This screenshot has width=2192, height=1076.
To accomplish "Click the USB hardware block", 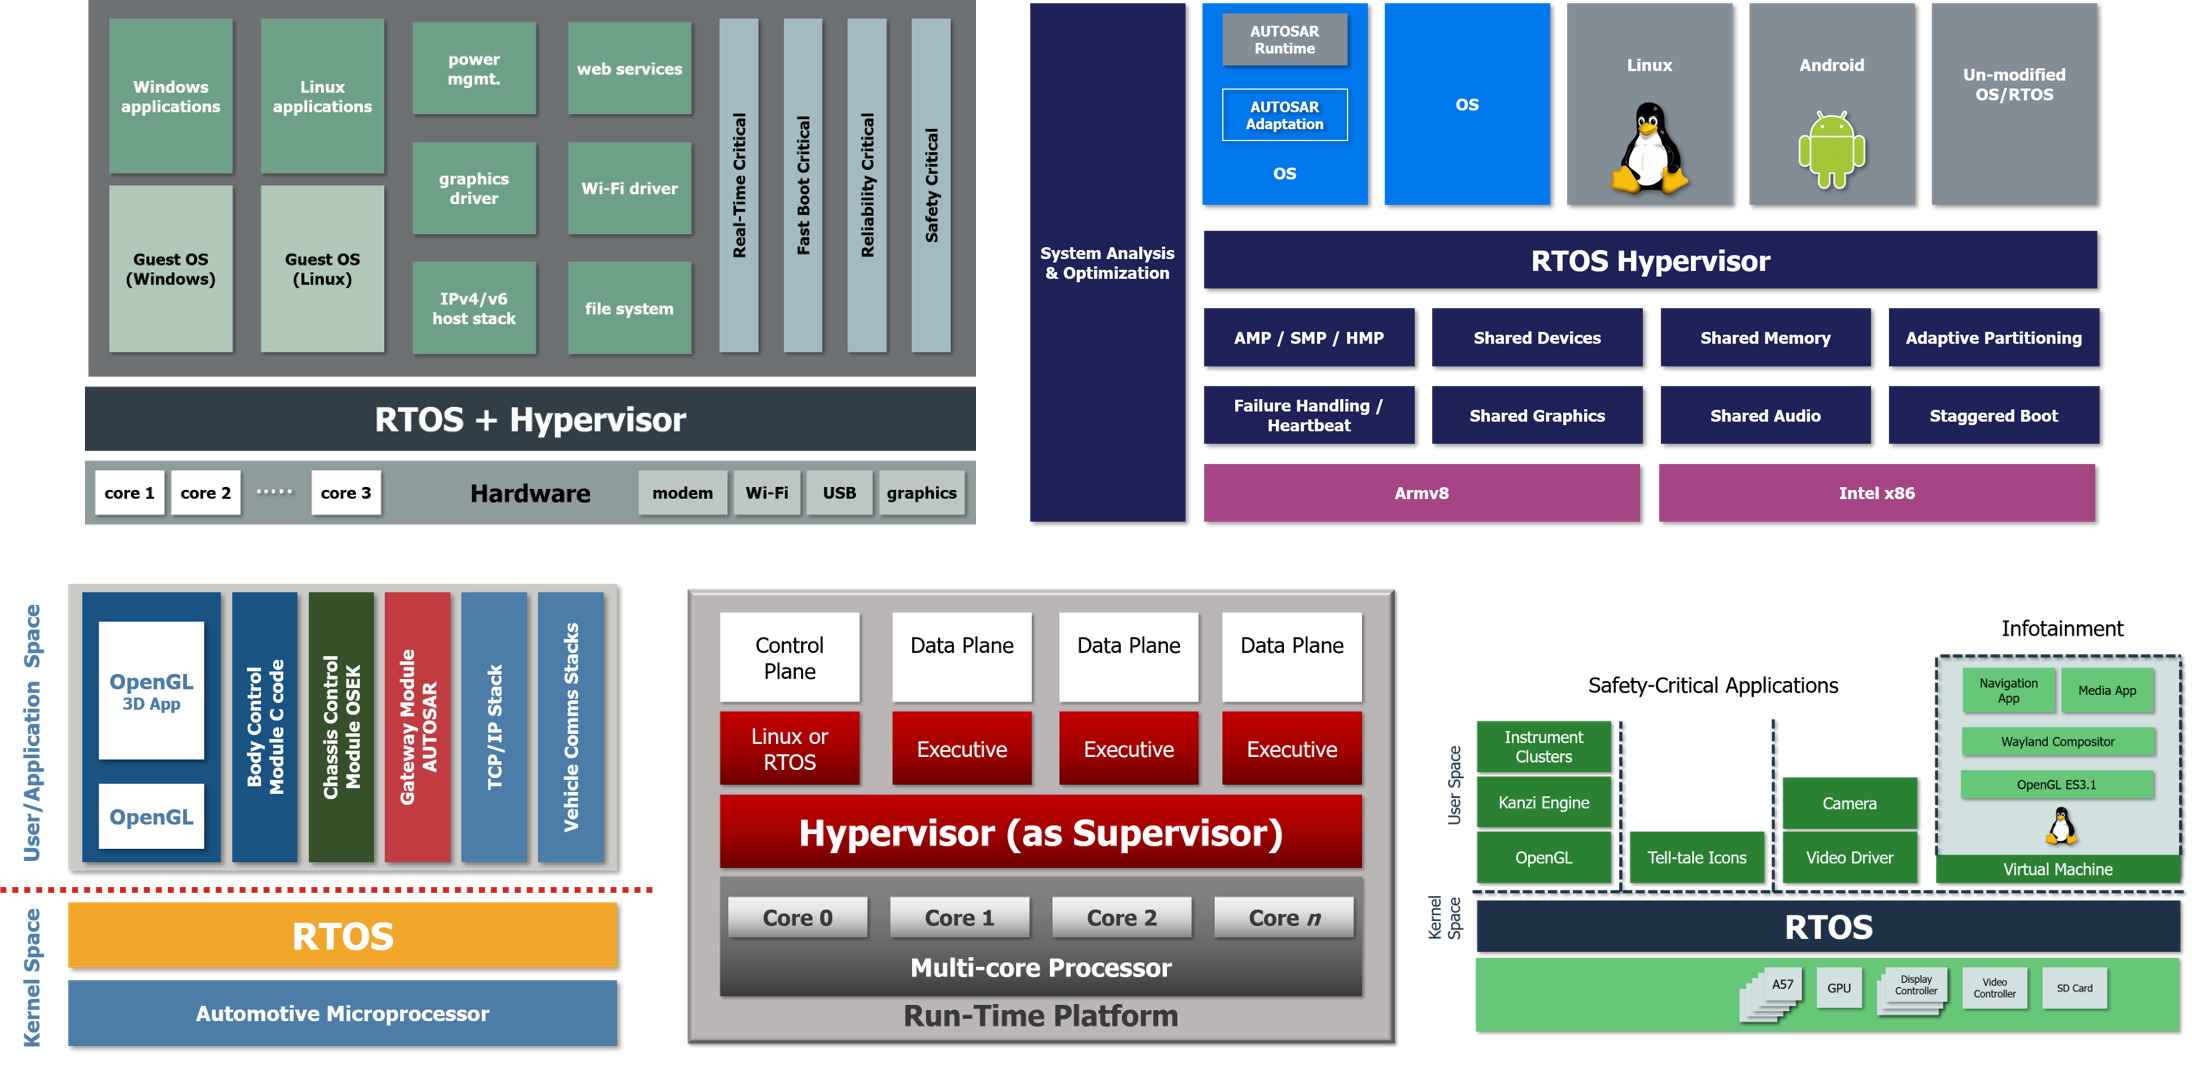I will pyautogui.click(x=839, y=492).
